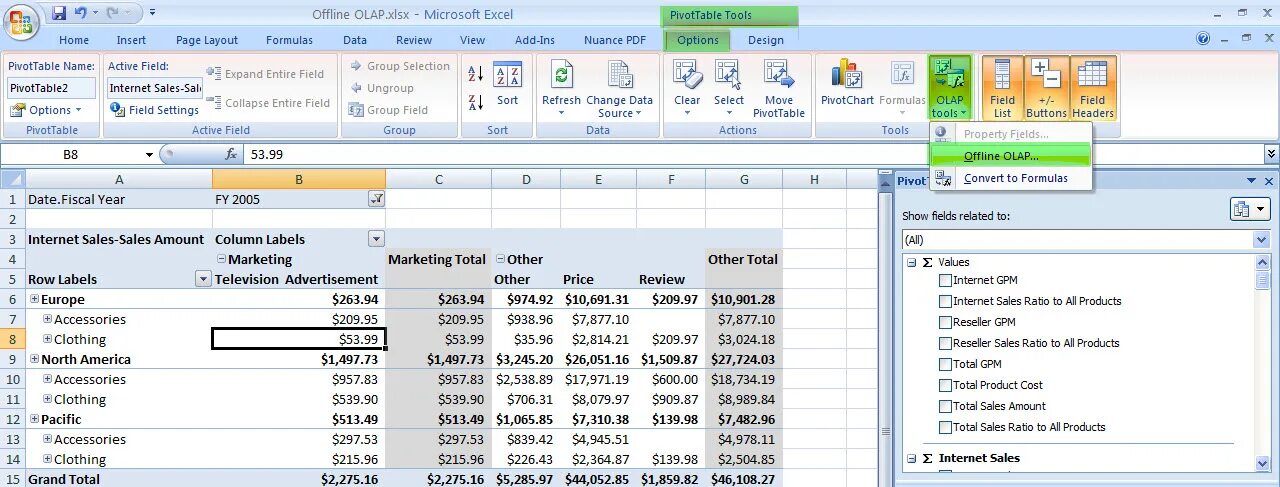This screenshot has height=487, width=1280.
Task: Click Collapse Entire Field
Action: pyautogui.click(x=268, y=103)
